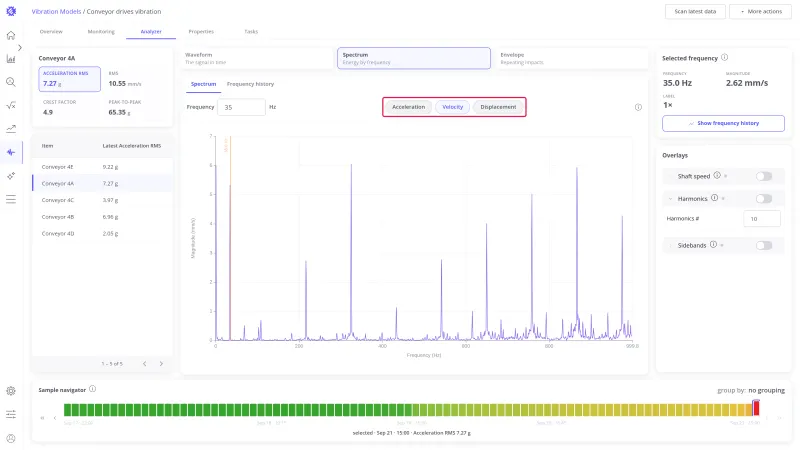The width and height of the screenshot is (800, 450).
Task: Open the magnifier search sidebar icon
Action: [x=11, y=82]
